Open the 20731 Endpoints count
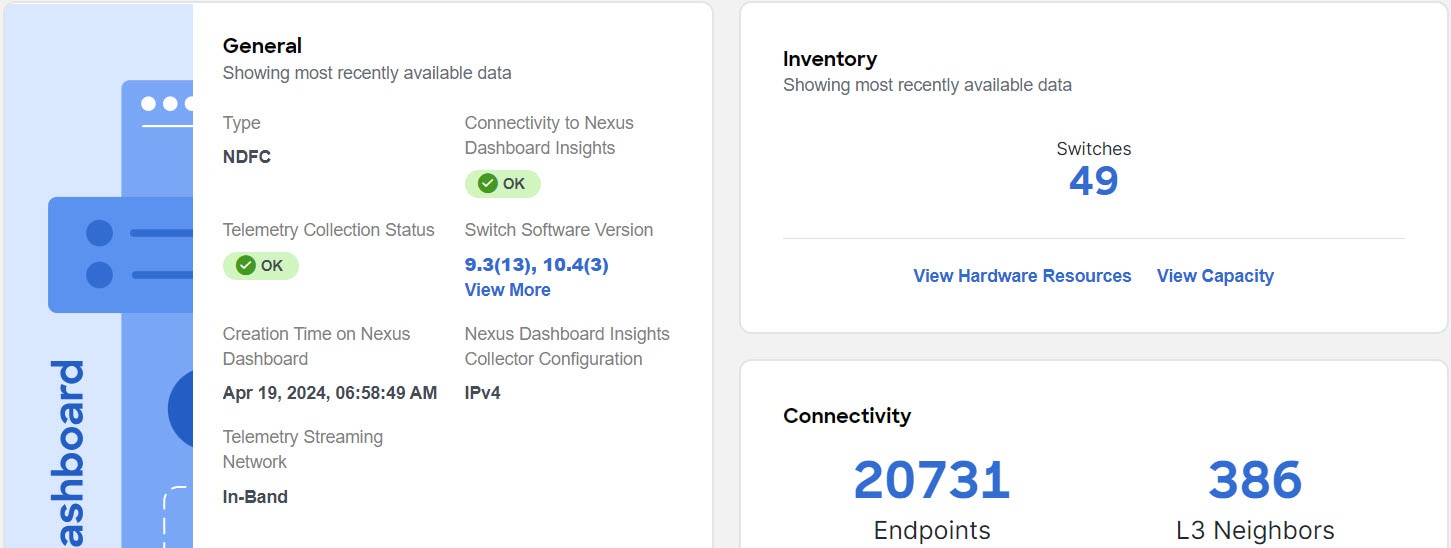Image resolution: width=1451 pixels, height=548 pixels. tap(932, 481)
